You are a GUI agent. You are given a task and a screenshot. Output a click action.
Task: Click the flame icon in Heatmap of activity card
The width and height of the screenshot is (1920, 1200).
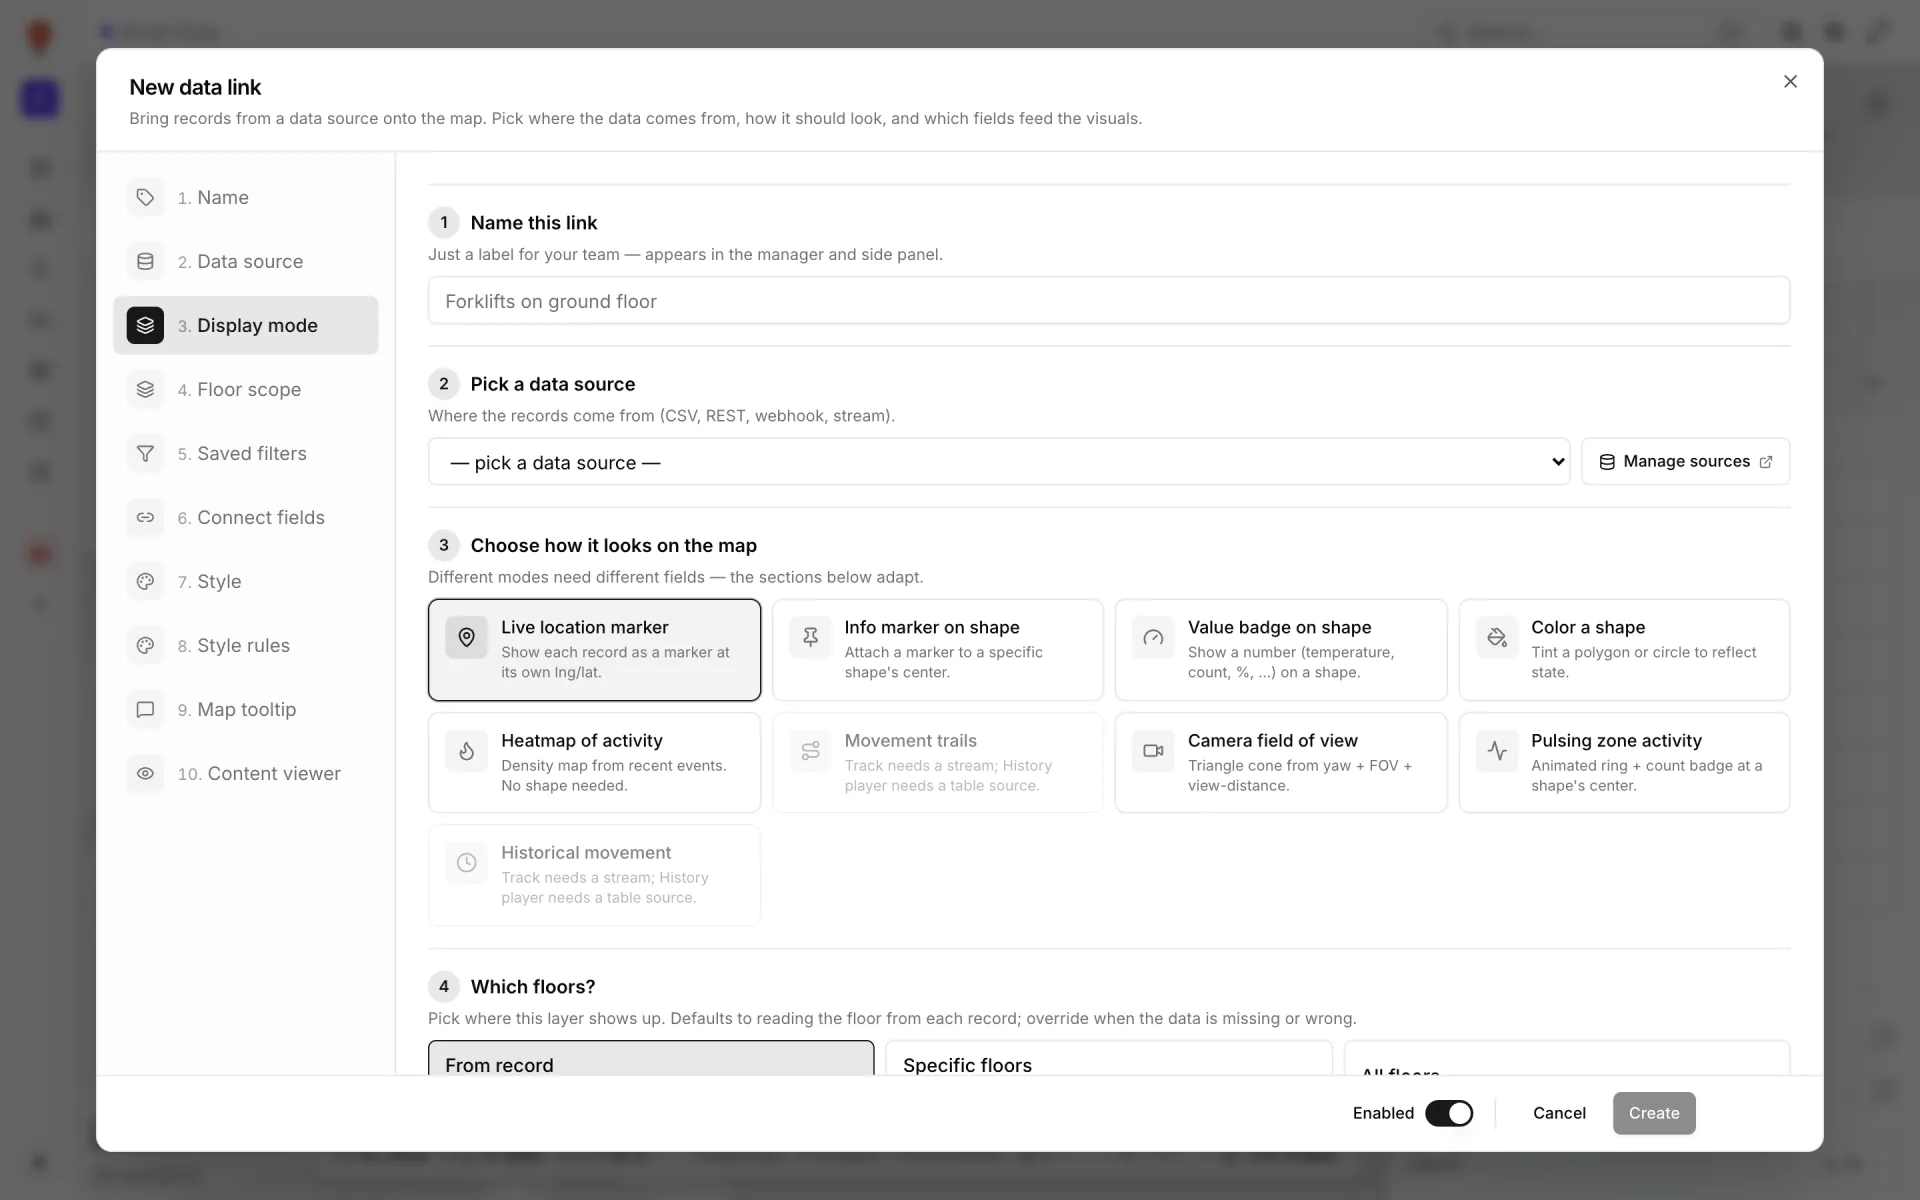tap(466, 750)
